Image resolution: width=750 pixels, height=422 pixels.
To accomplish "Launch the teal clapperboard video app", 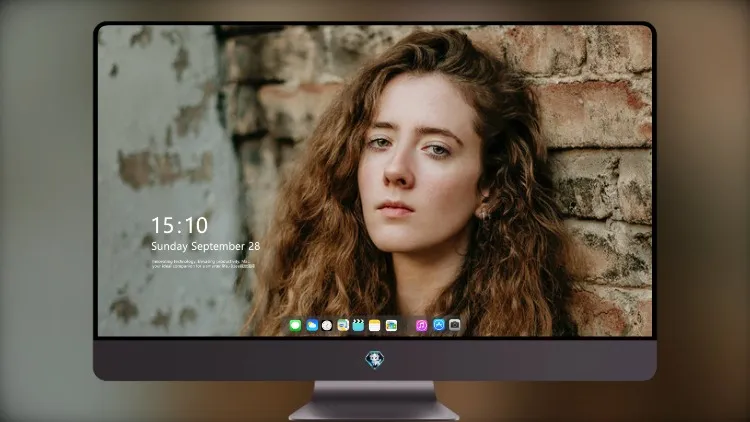I will pyautogui.click(x=358, y=326).
